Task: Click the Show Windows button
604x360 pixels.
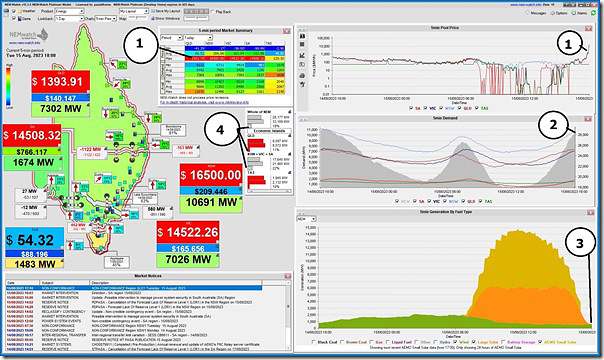Action: 166,18
